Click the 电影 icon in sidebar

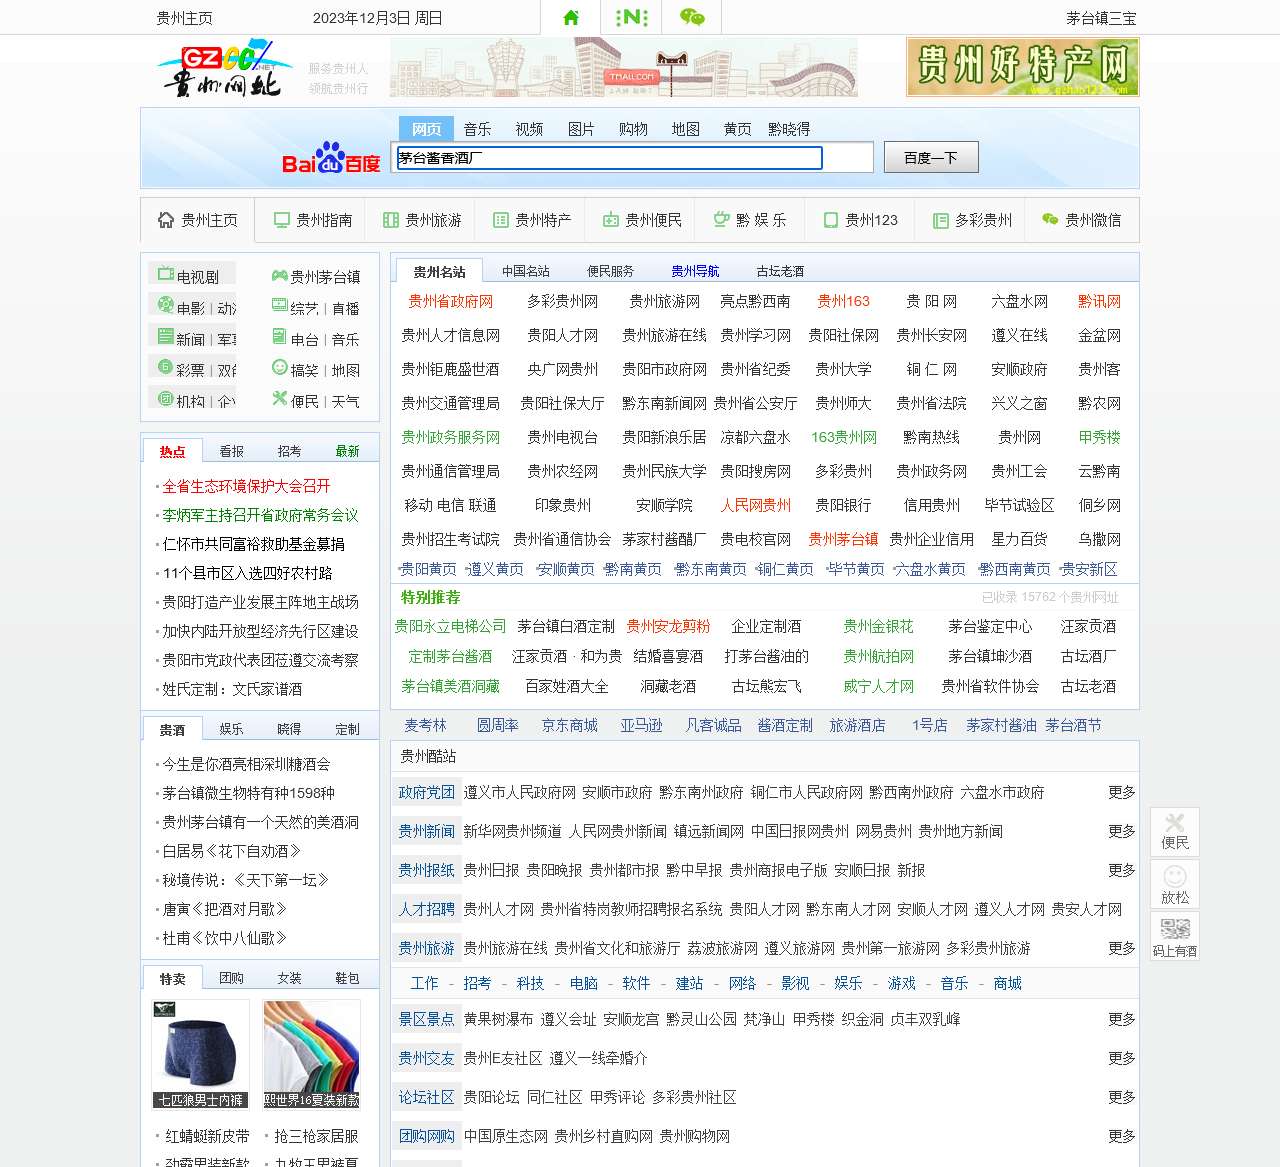pyautogui.click(x=165, y=305)
